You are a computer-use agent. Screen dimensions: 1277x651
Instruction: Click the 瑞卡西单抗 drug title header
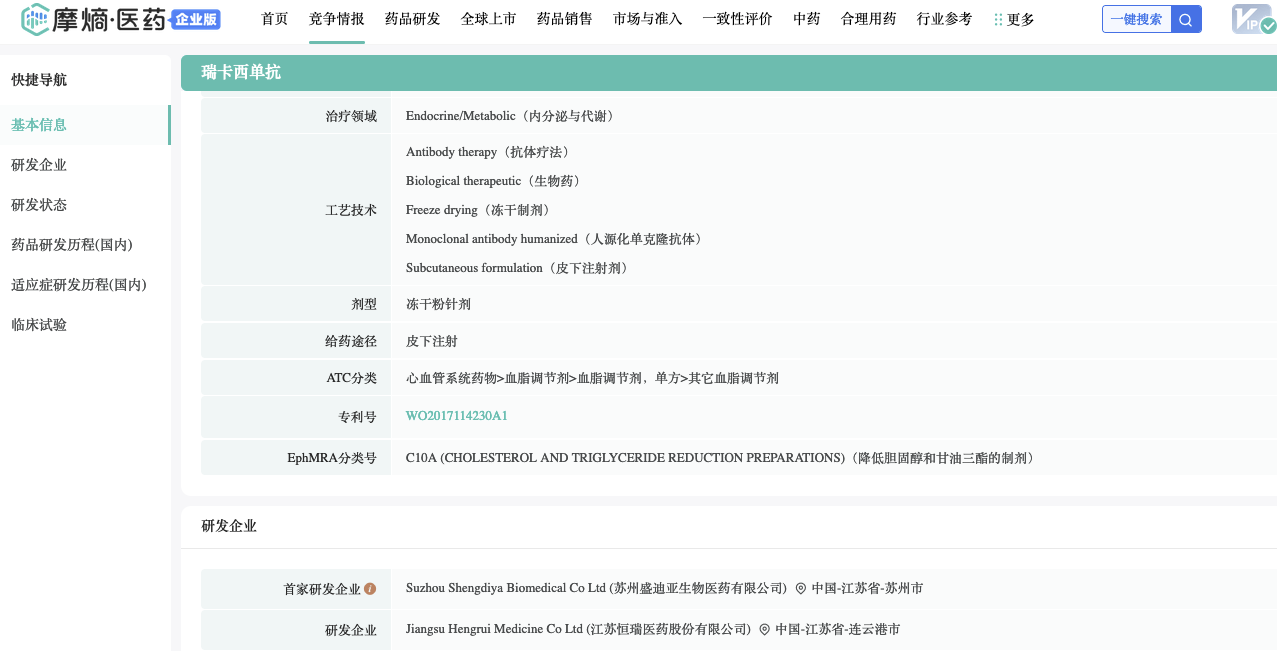[x=241, y=72]
